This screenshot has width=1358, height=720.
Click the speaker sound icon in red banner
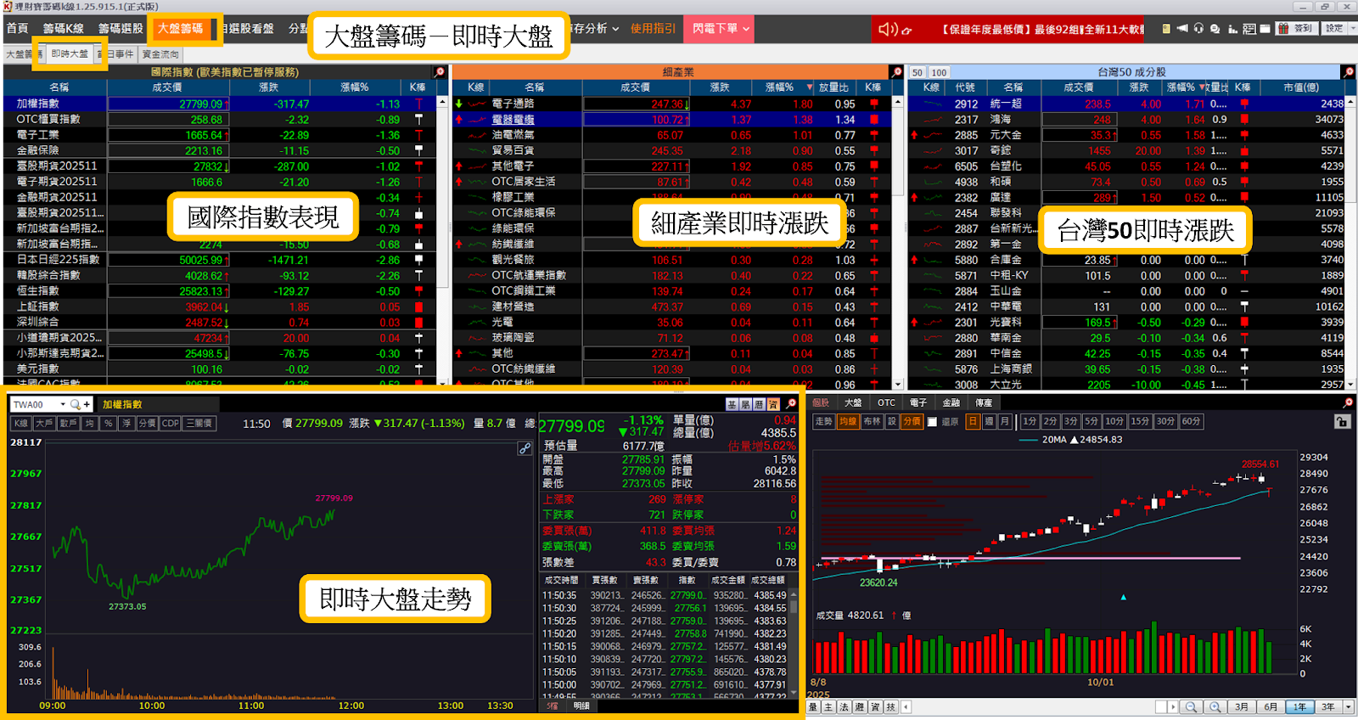click(887, 29)
